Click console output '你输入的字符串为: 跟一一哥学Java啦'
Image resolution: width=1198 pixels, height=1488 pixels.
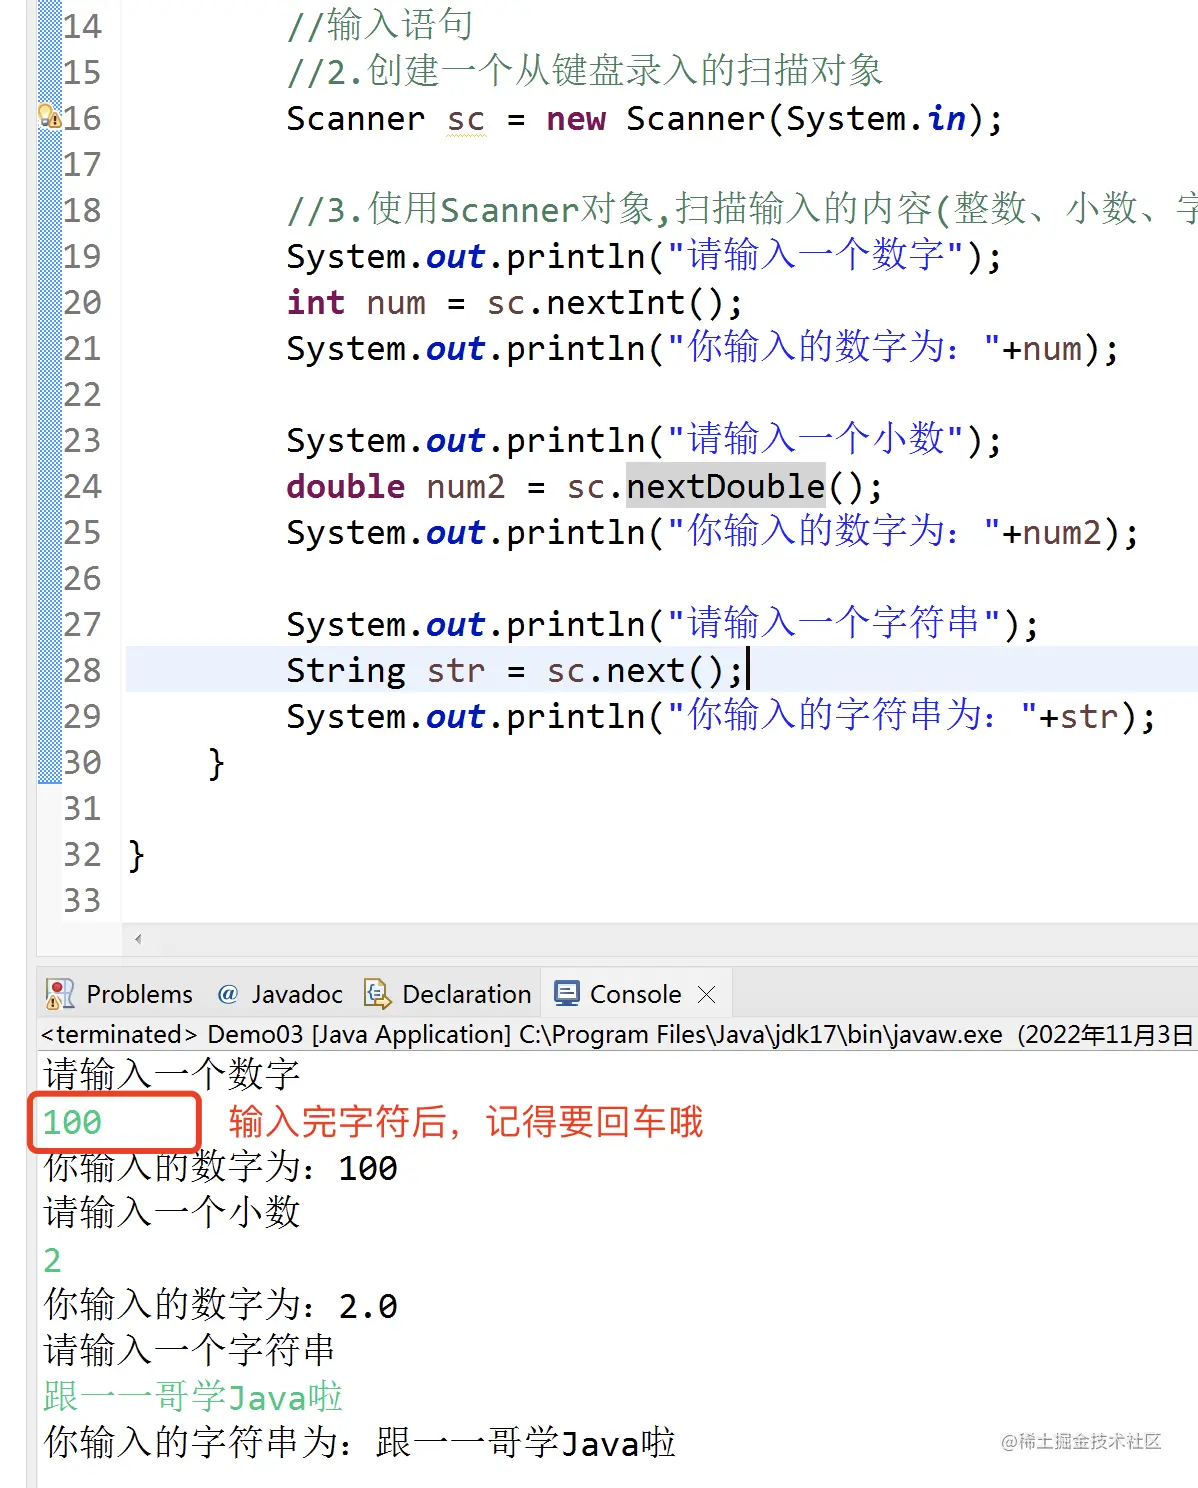(x=360, y=1442)
